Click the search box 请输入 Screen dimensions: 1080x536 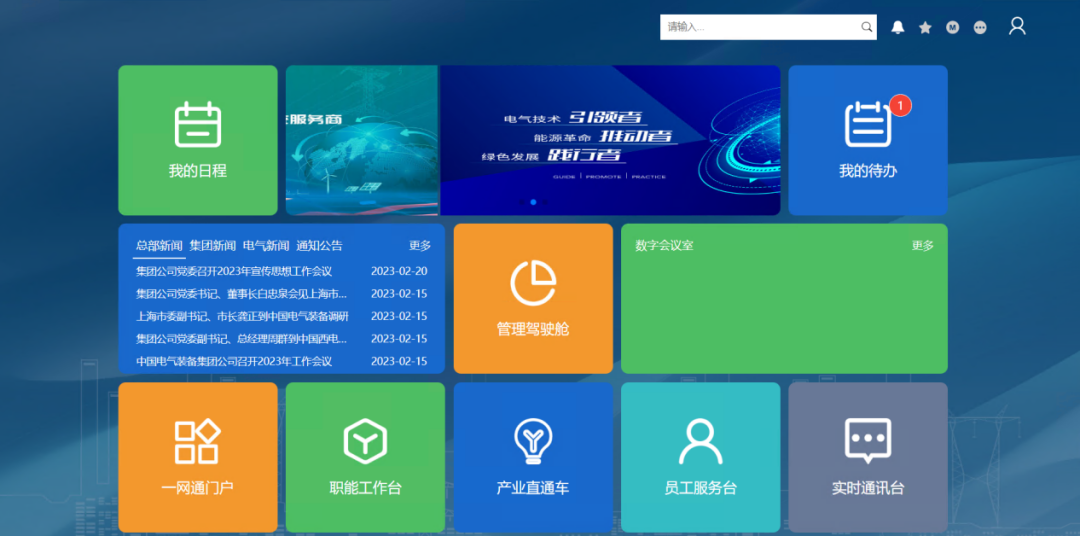[758, 27]
